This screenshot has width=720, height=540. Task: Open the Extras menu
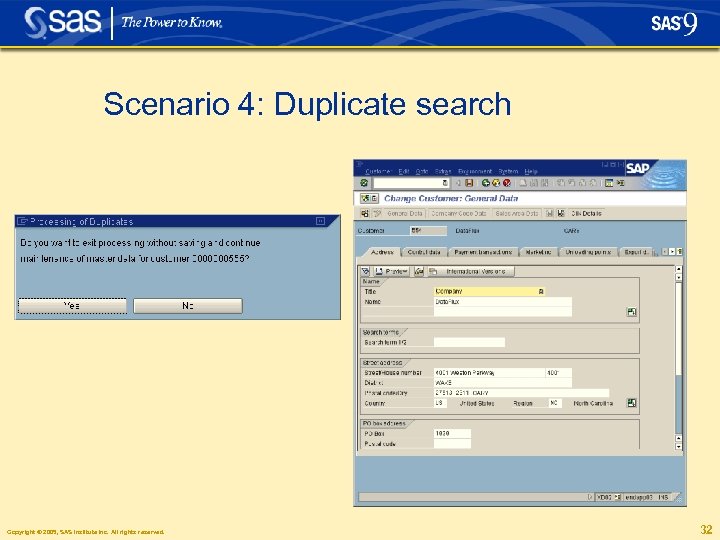point(443,171)
